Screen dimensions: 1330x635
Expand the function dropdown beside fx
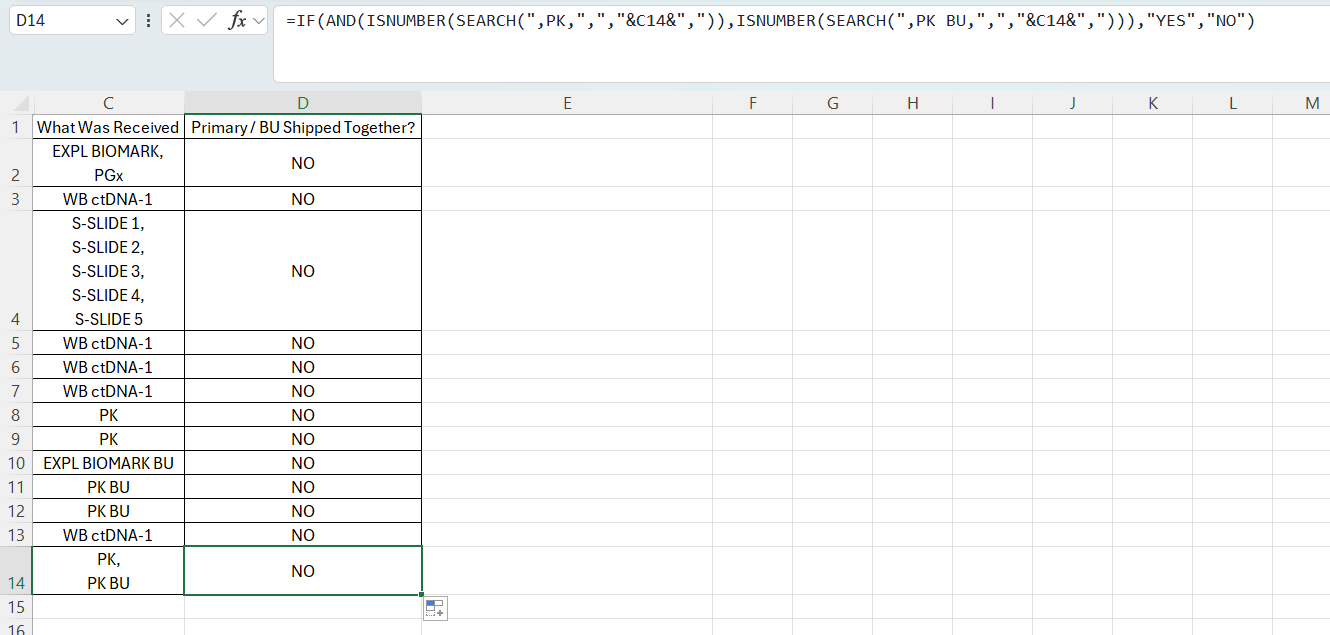tap(260, 21)
